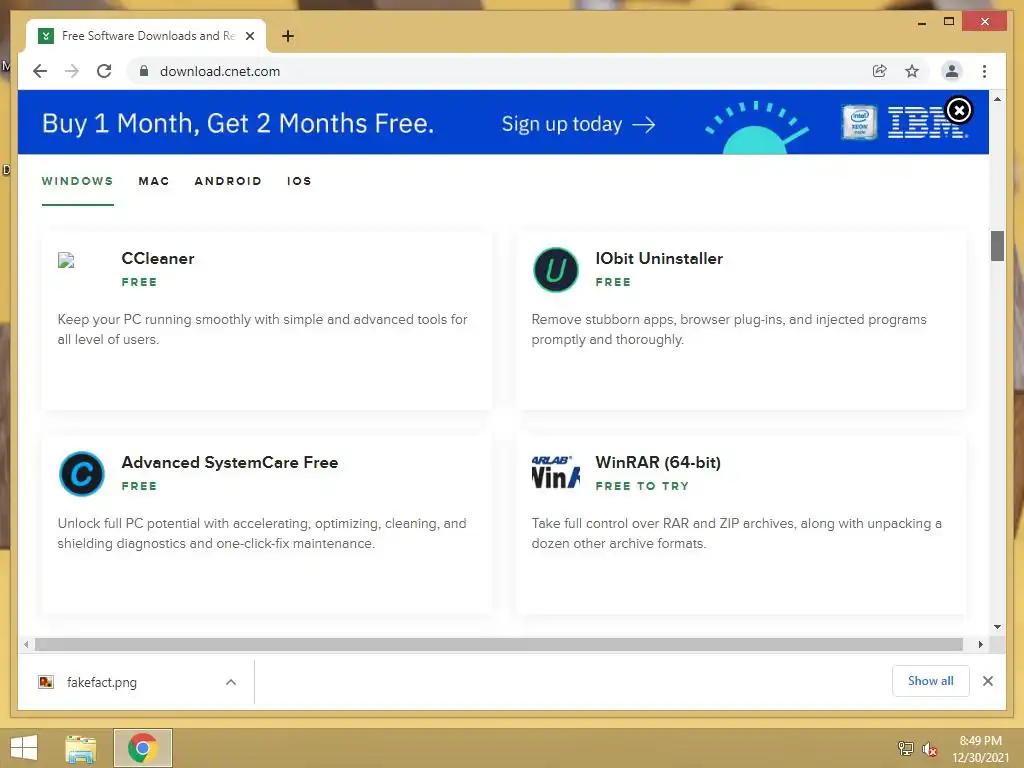Click the horizontal scroll left arrow

[x=25, y=645]
